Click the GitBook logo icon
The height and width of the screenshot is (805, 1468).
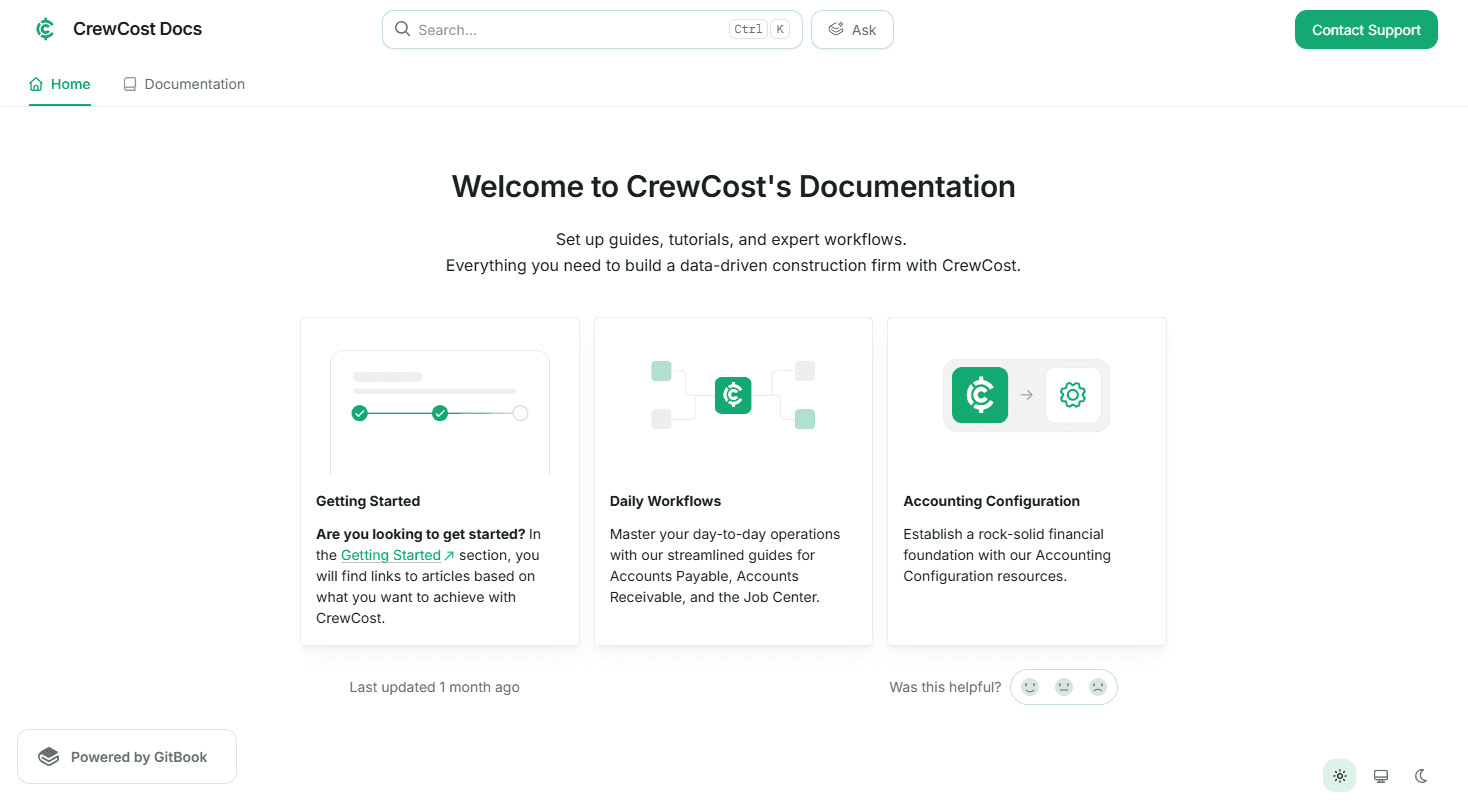coord(49,757)
